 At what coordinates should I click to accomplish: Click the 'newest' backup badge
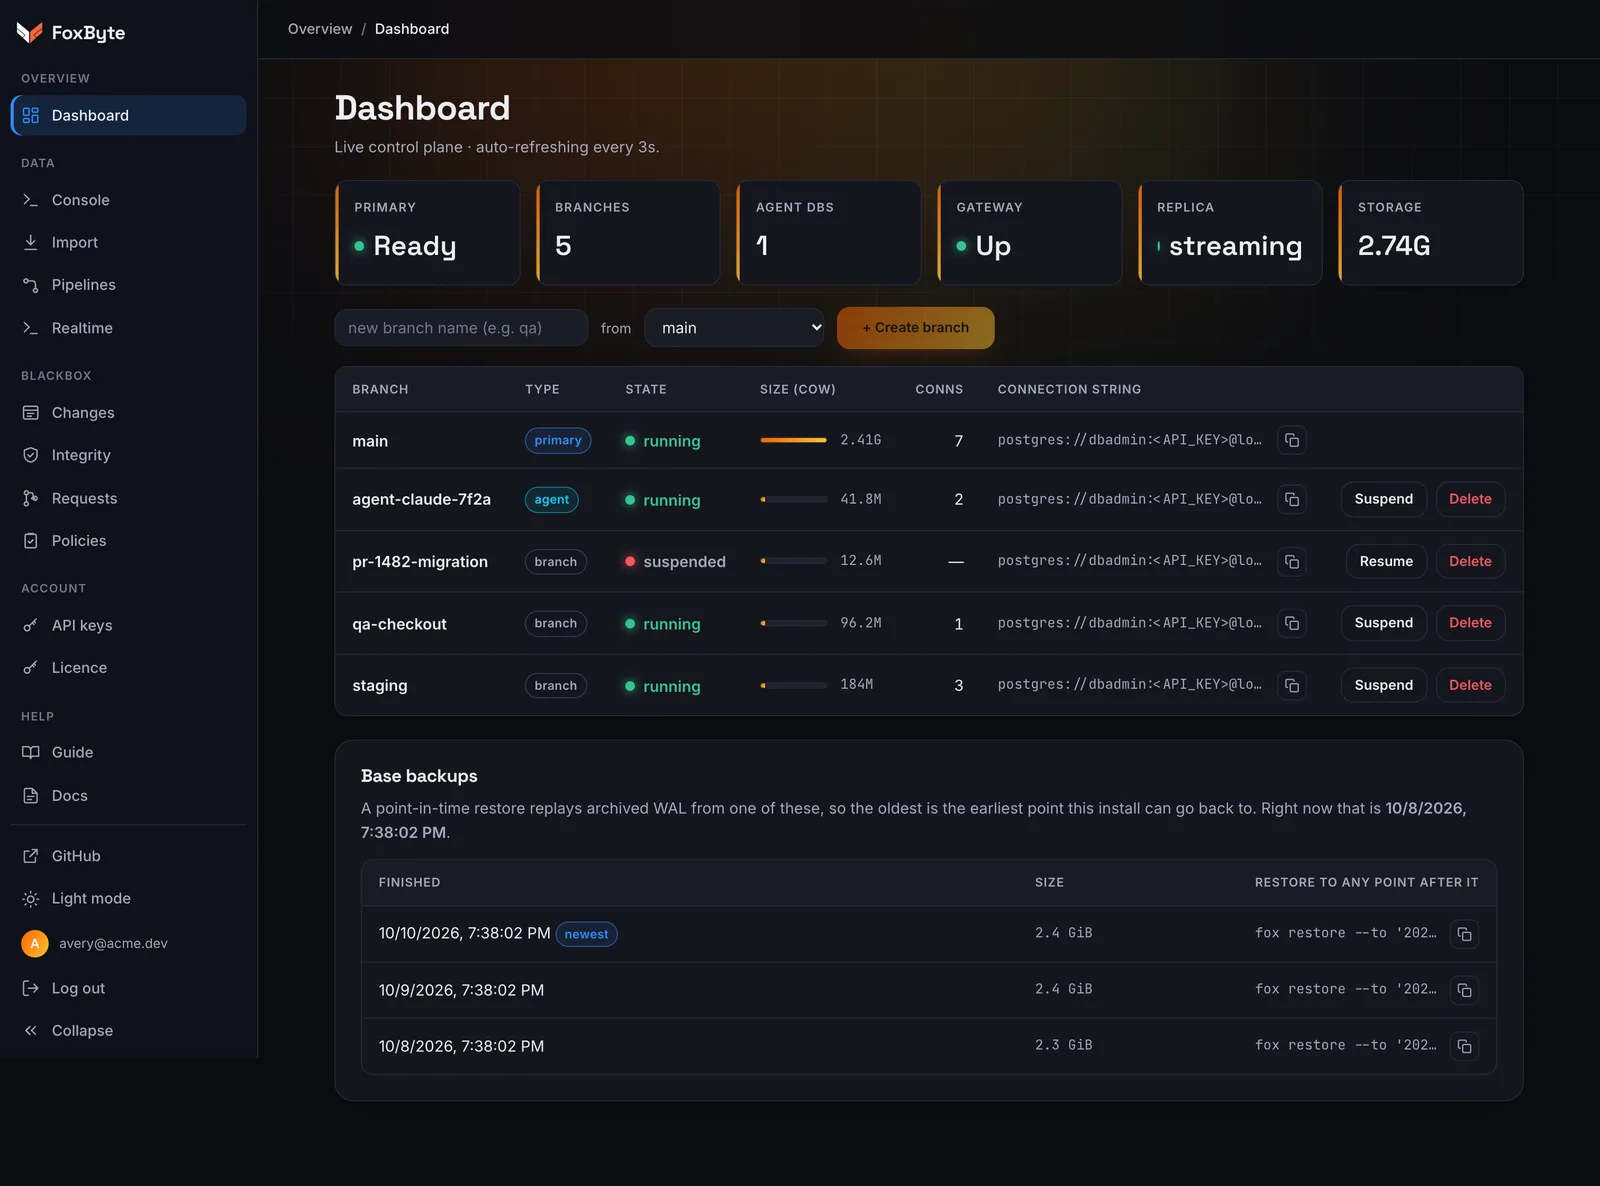(x=586, y=934)
